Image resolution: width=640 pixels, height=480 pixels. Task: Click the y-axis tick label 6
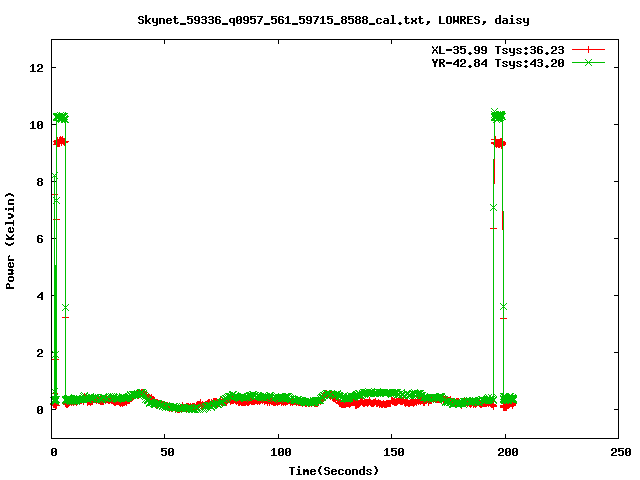40,239
